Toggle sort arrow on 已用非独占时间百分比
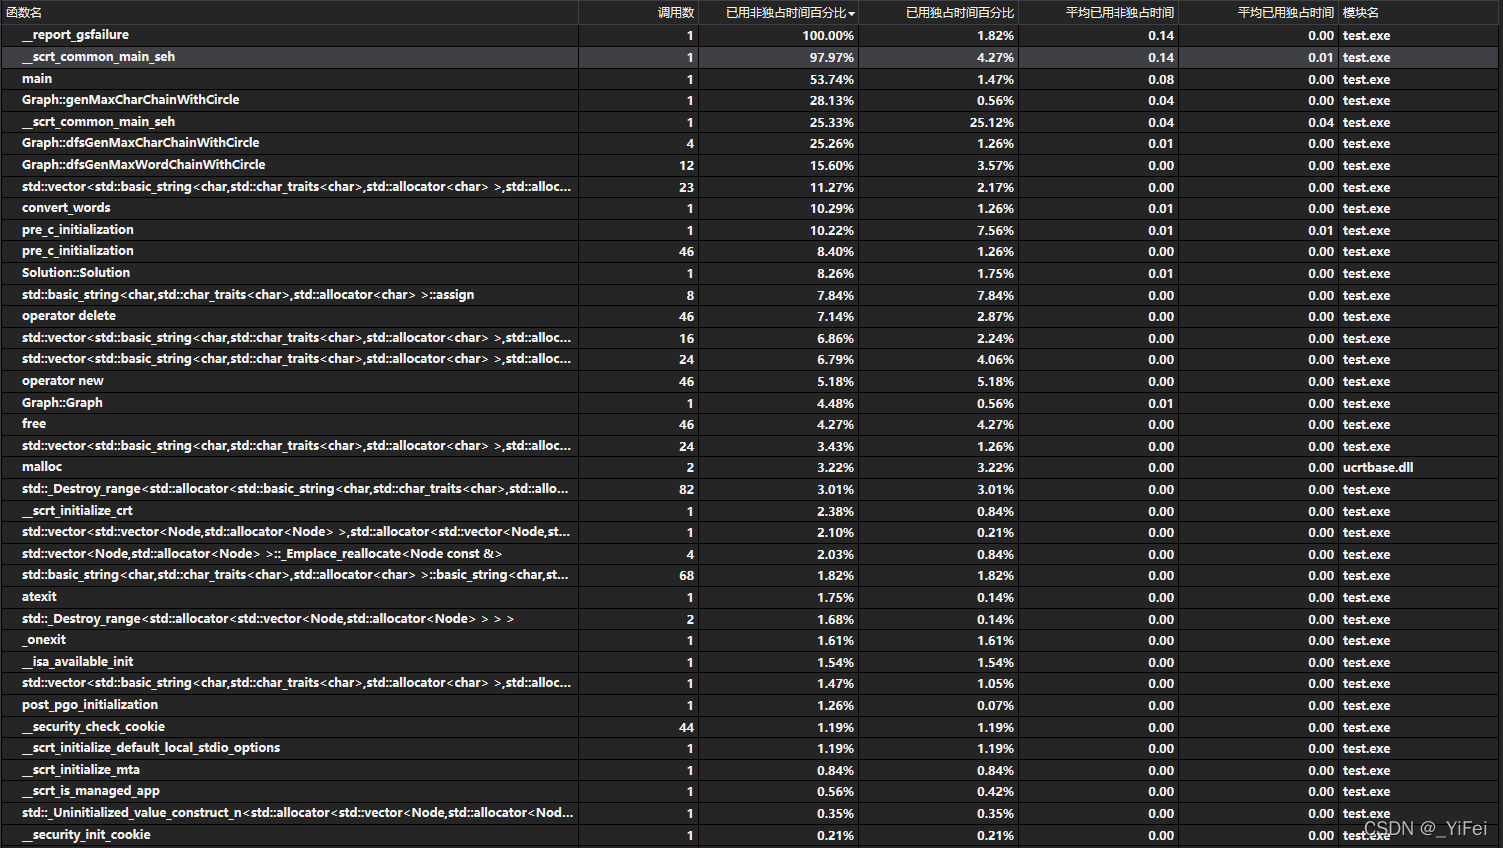 pyautogui.click(x=852, y=14)
